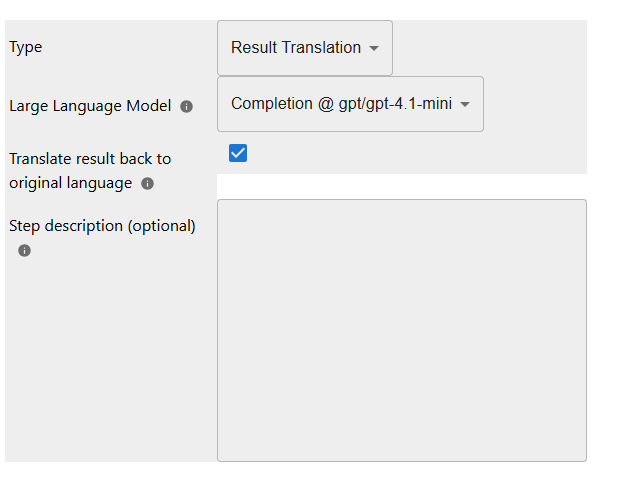The image size is (641, 486).
Task: Click center of the empty description box
Action: (401, 330)
